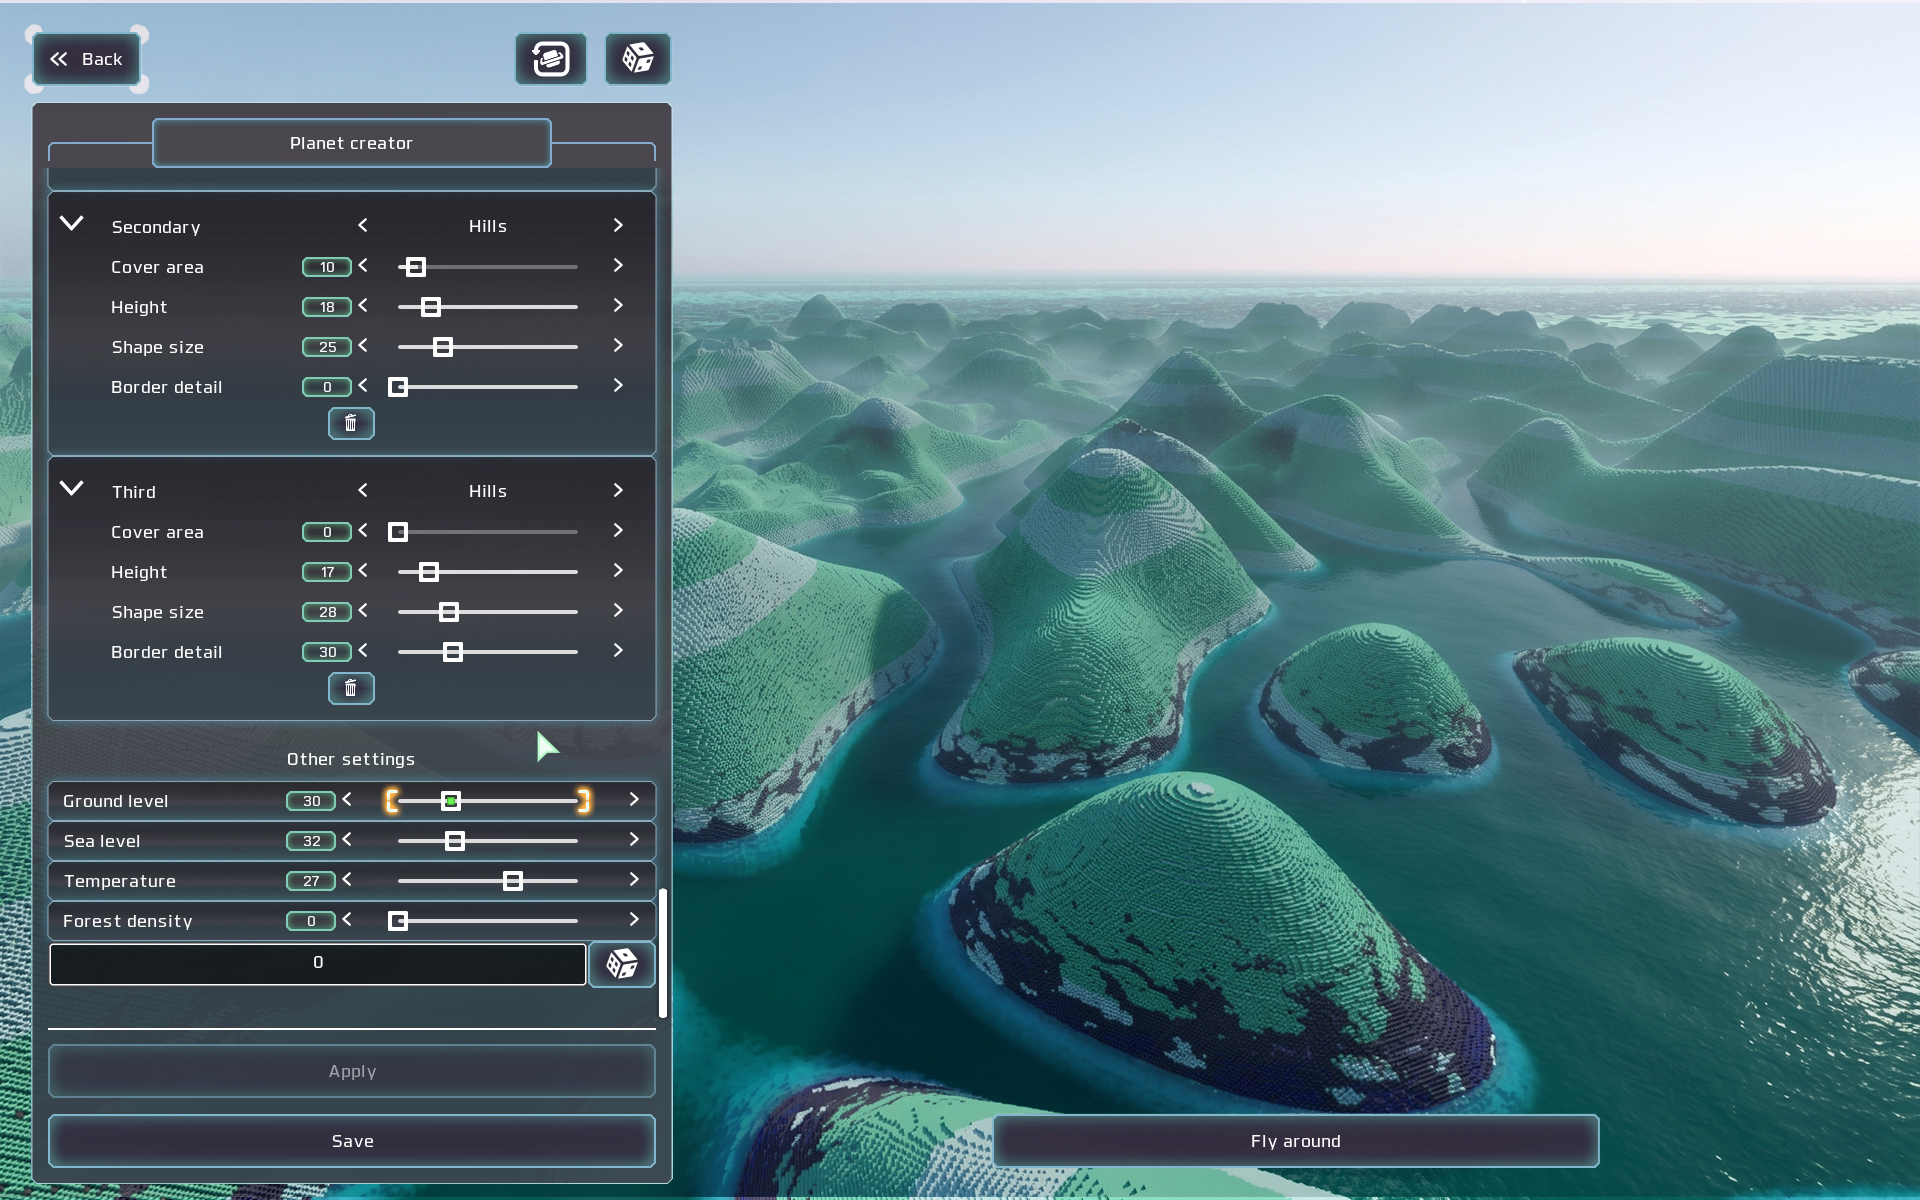Decrease Forest density value
Viewport: 1920px width, 1200px height.
click(x=347, y=920)
